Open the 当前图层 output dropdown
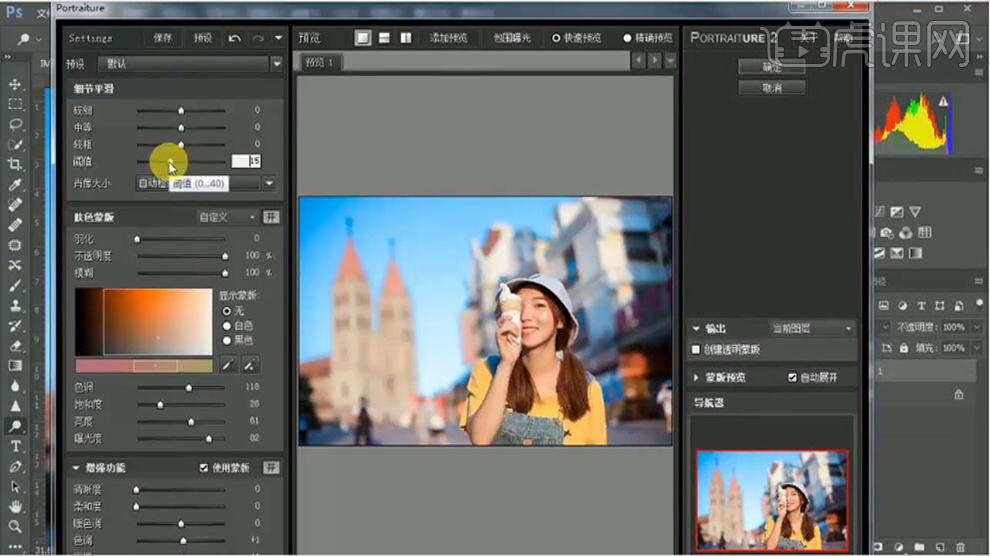990x556 pixels. pyautogui.click(x=848, y=328)
